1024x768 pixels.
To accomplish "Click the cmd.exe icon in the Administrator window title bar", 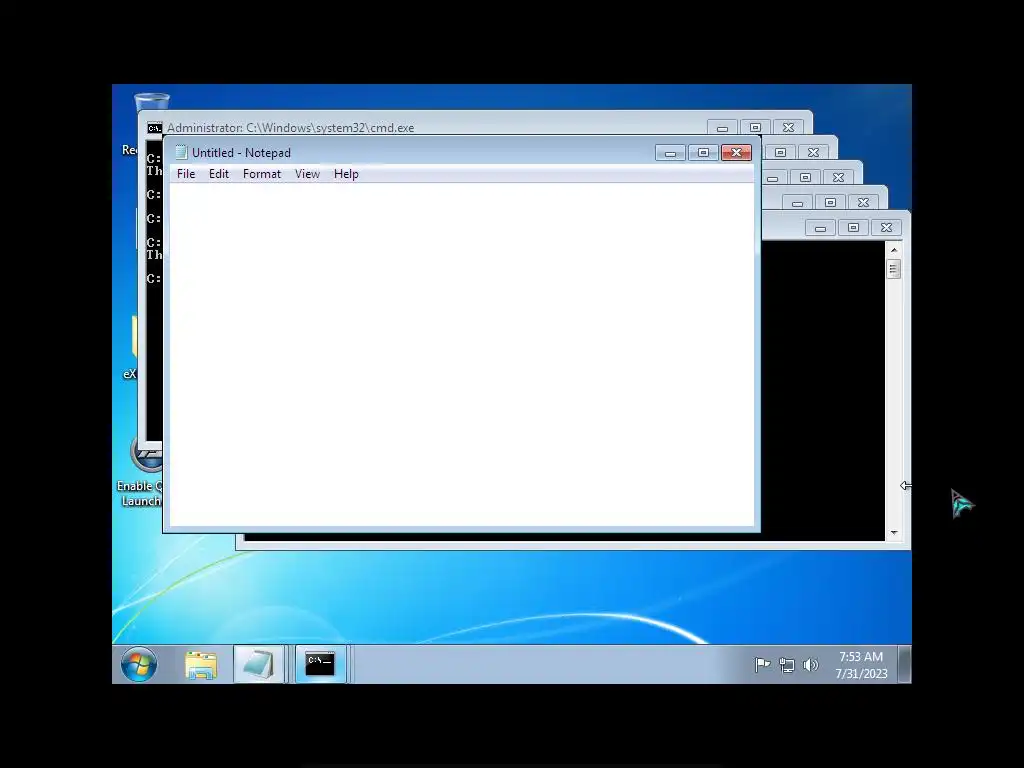I will coord(154,128).
